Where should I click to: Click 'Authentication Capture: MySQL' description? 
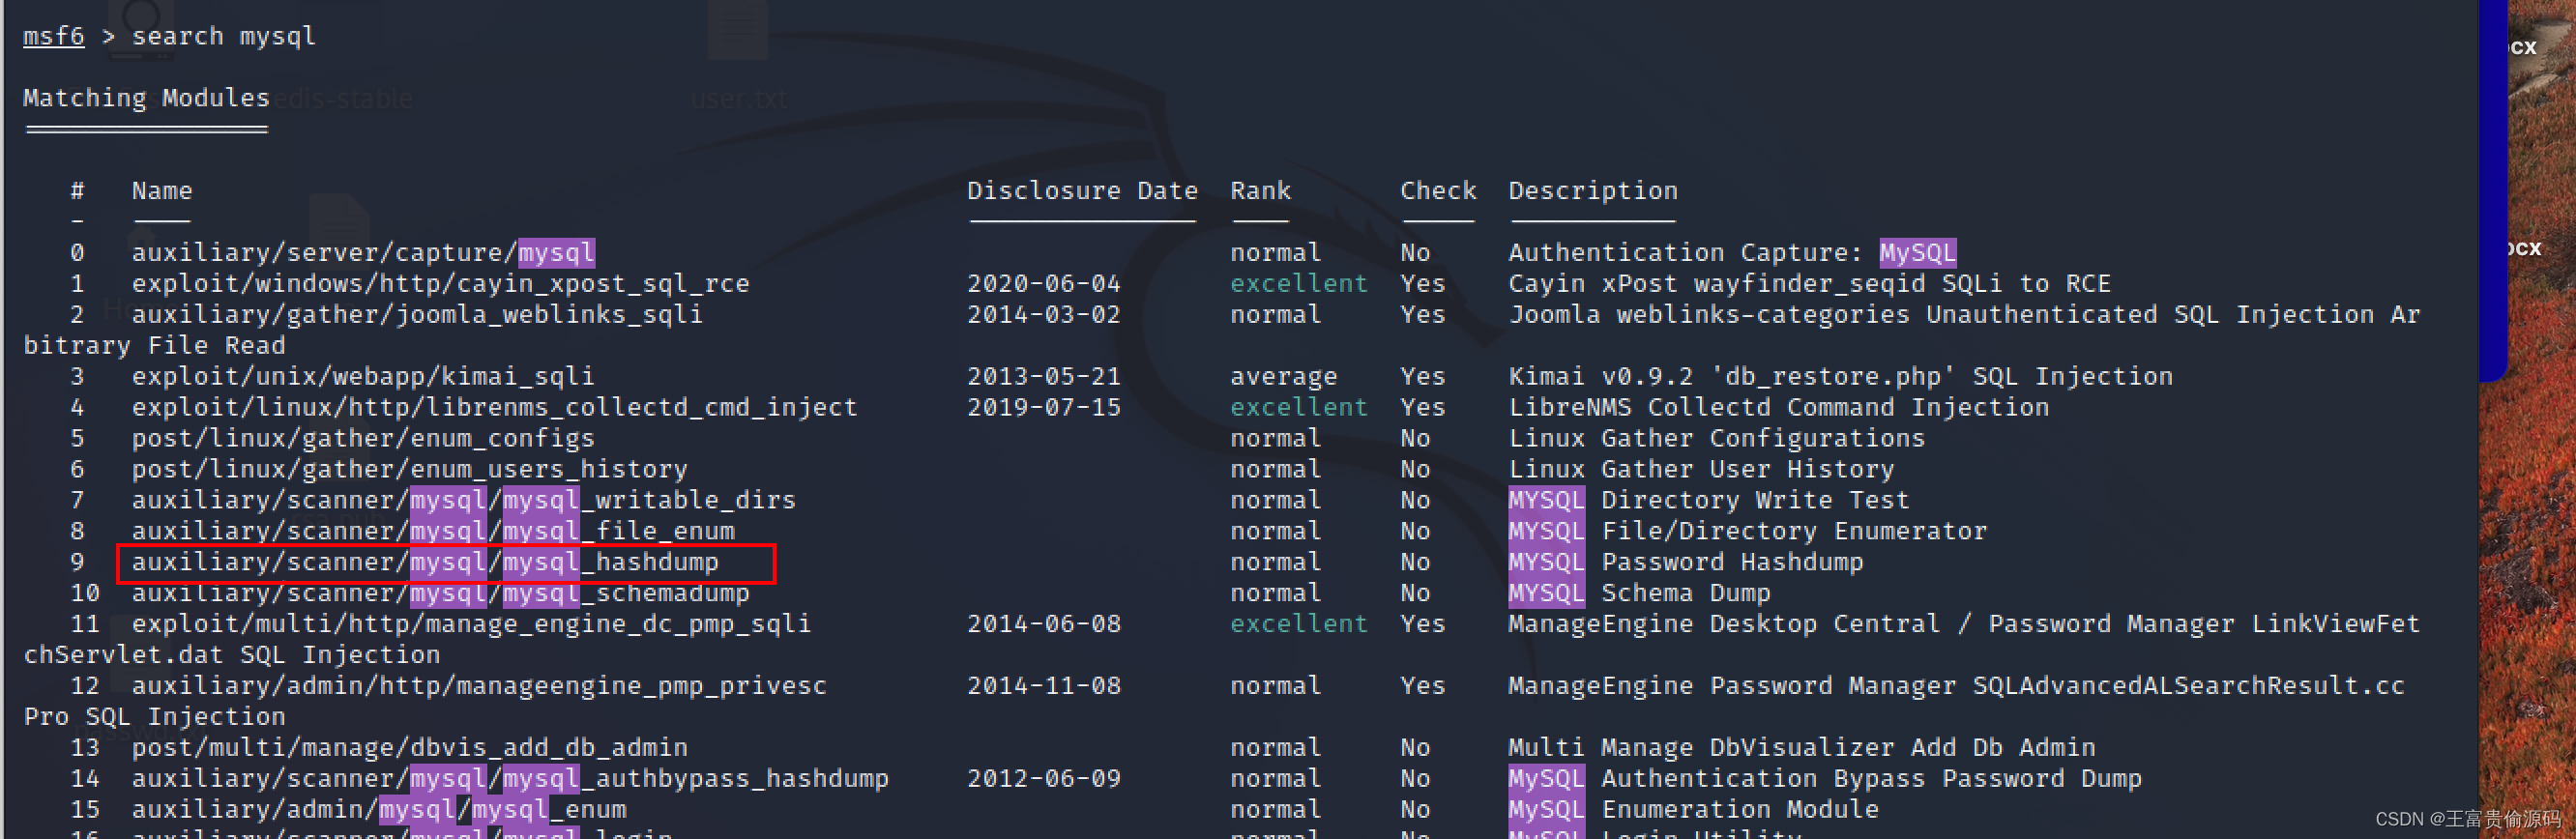pyautogui.click(x=1732, y=253)
